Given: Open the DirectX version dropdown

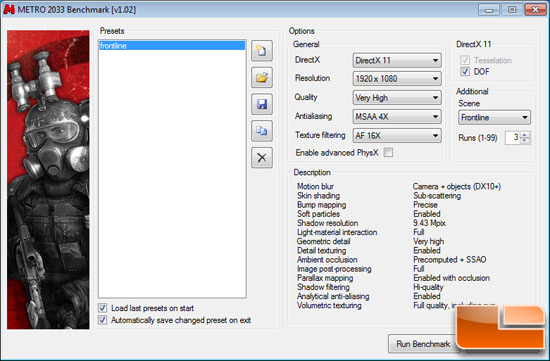Looking at the screenshot, I should tap(397, 60).
